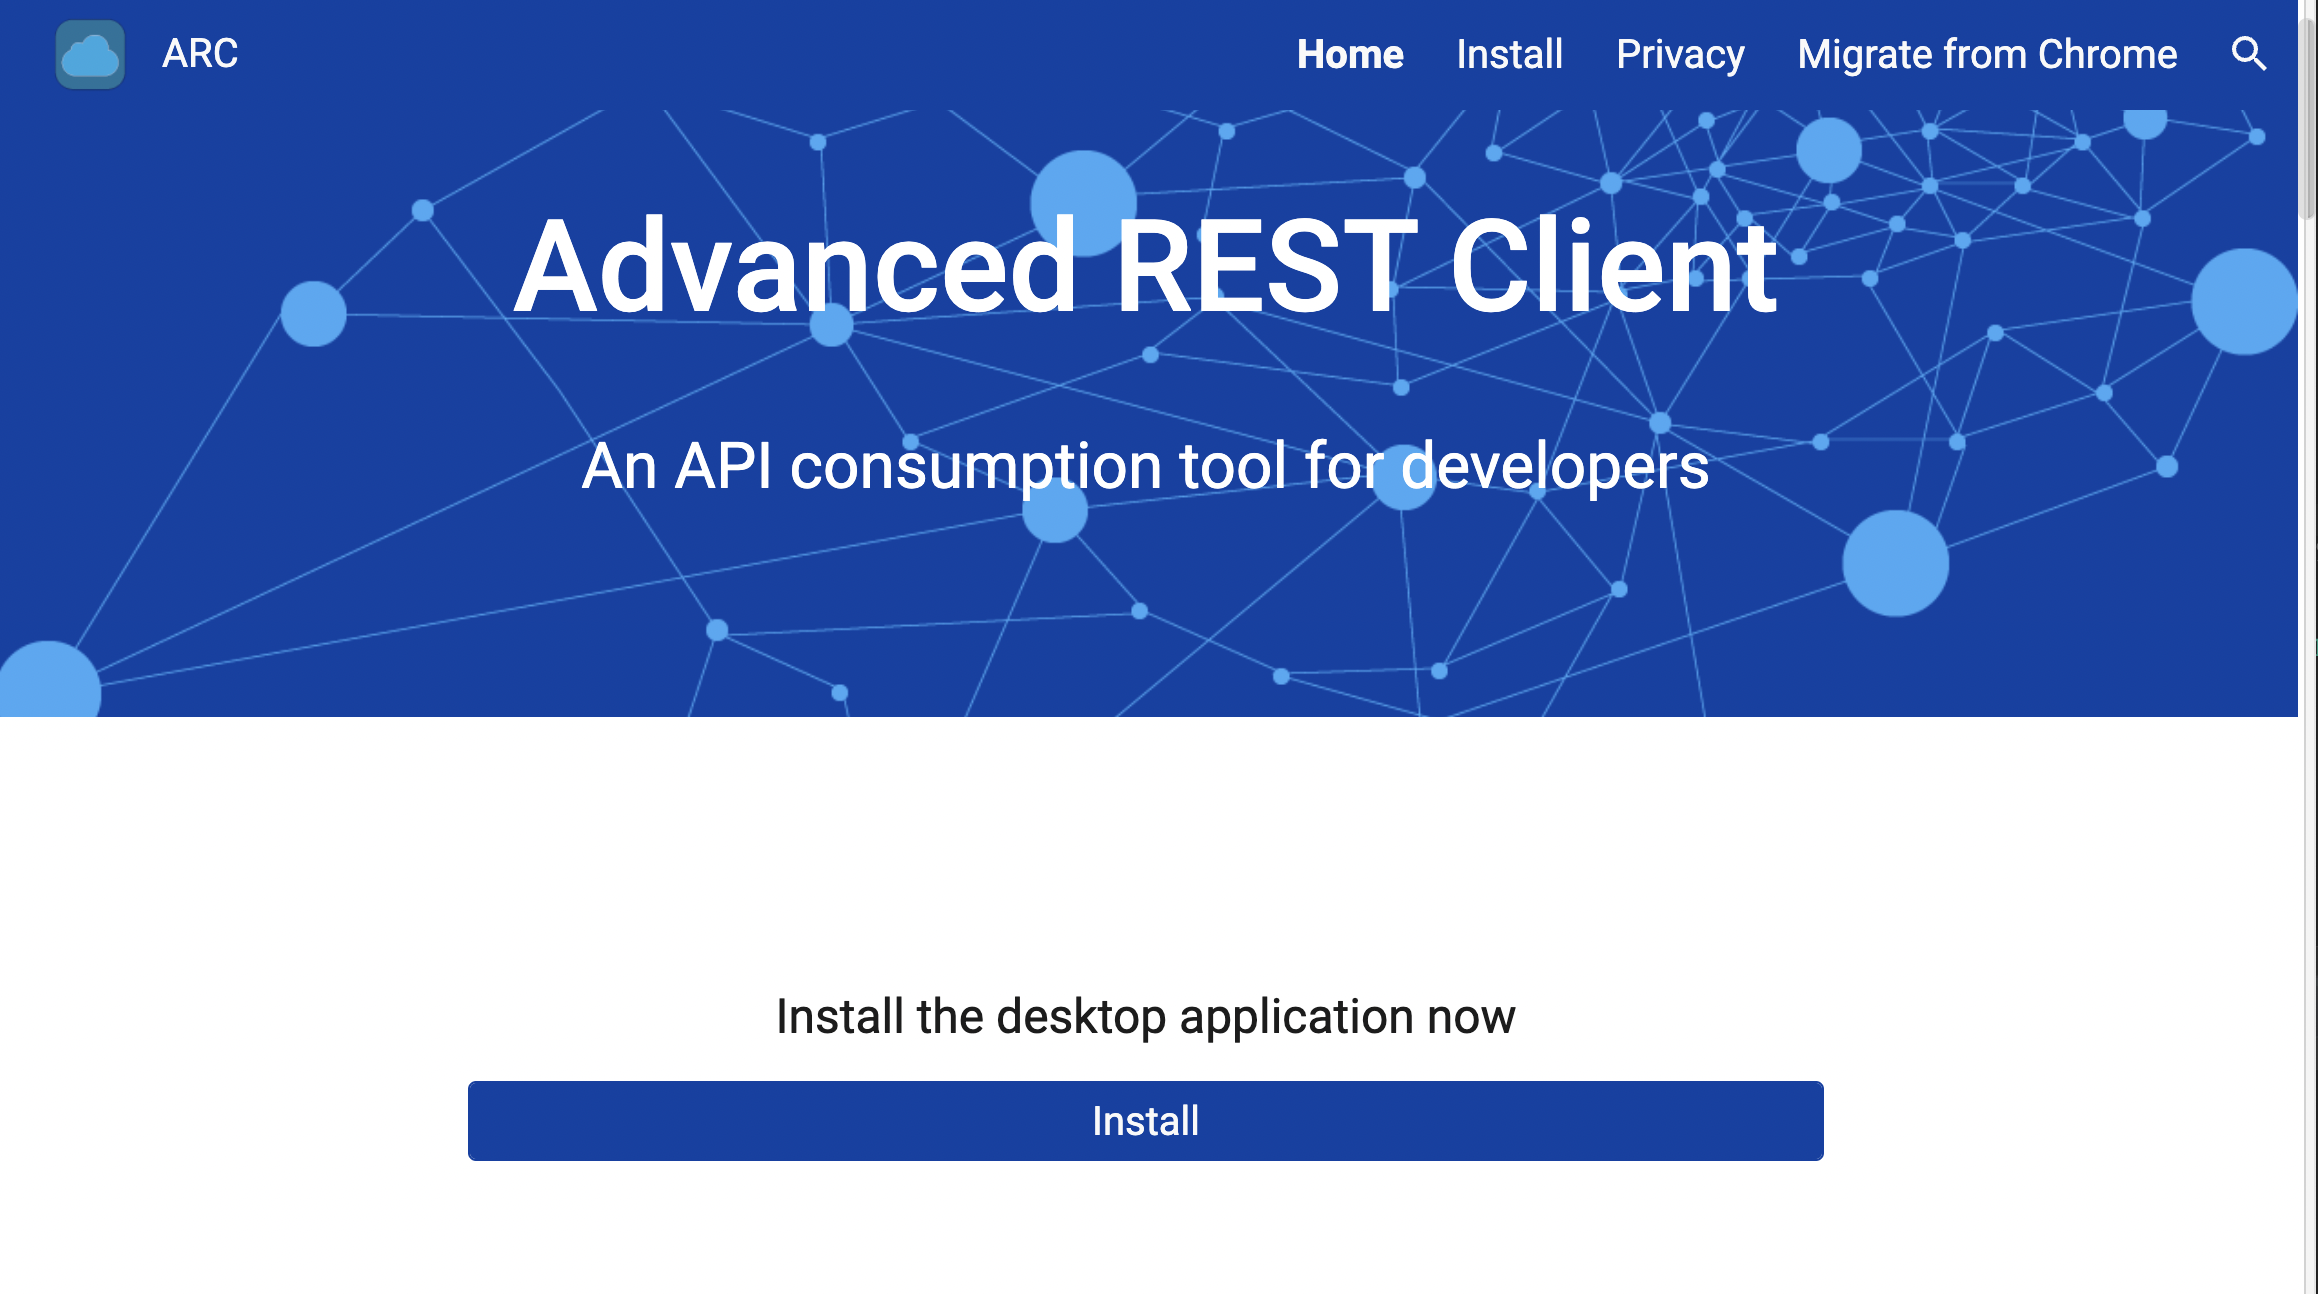The height and width of the screenshot is (1294, 2318).
Task: Open the search magnifier icon
Action: coord(2249,54)
